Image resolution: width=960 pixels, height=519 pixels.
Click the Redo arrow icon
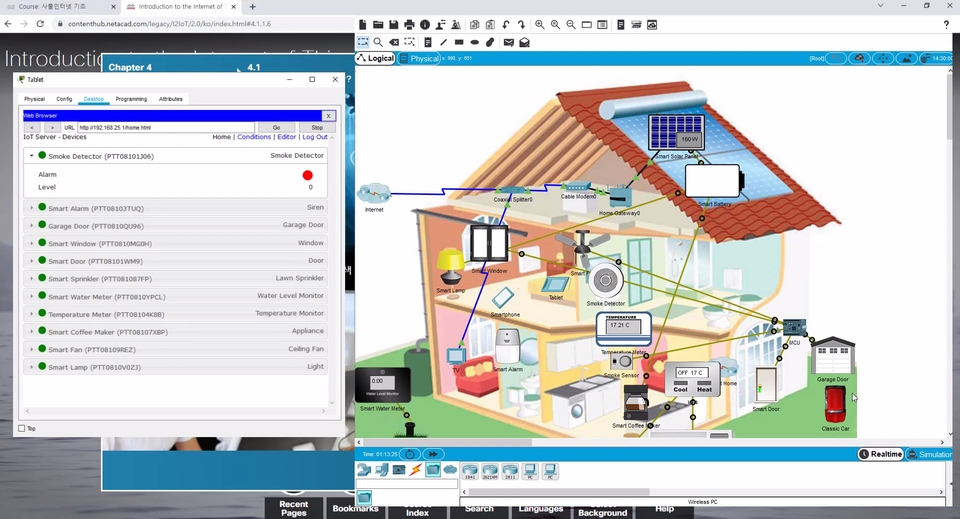tap(521, 24)
